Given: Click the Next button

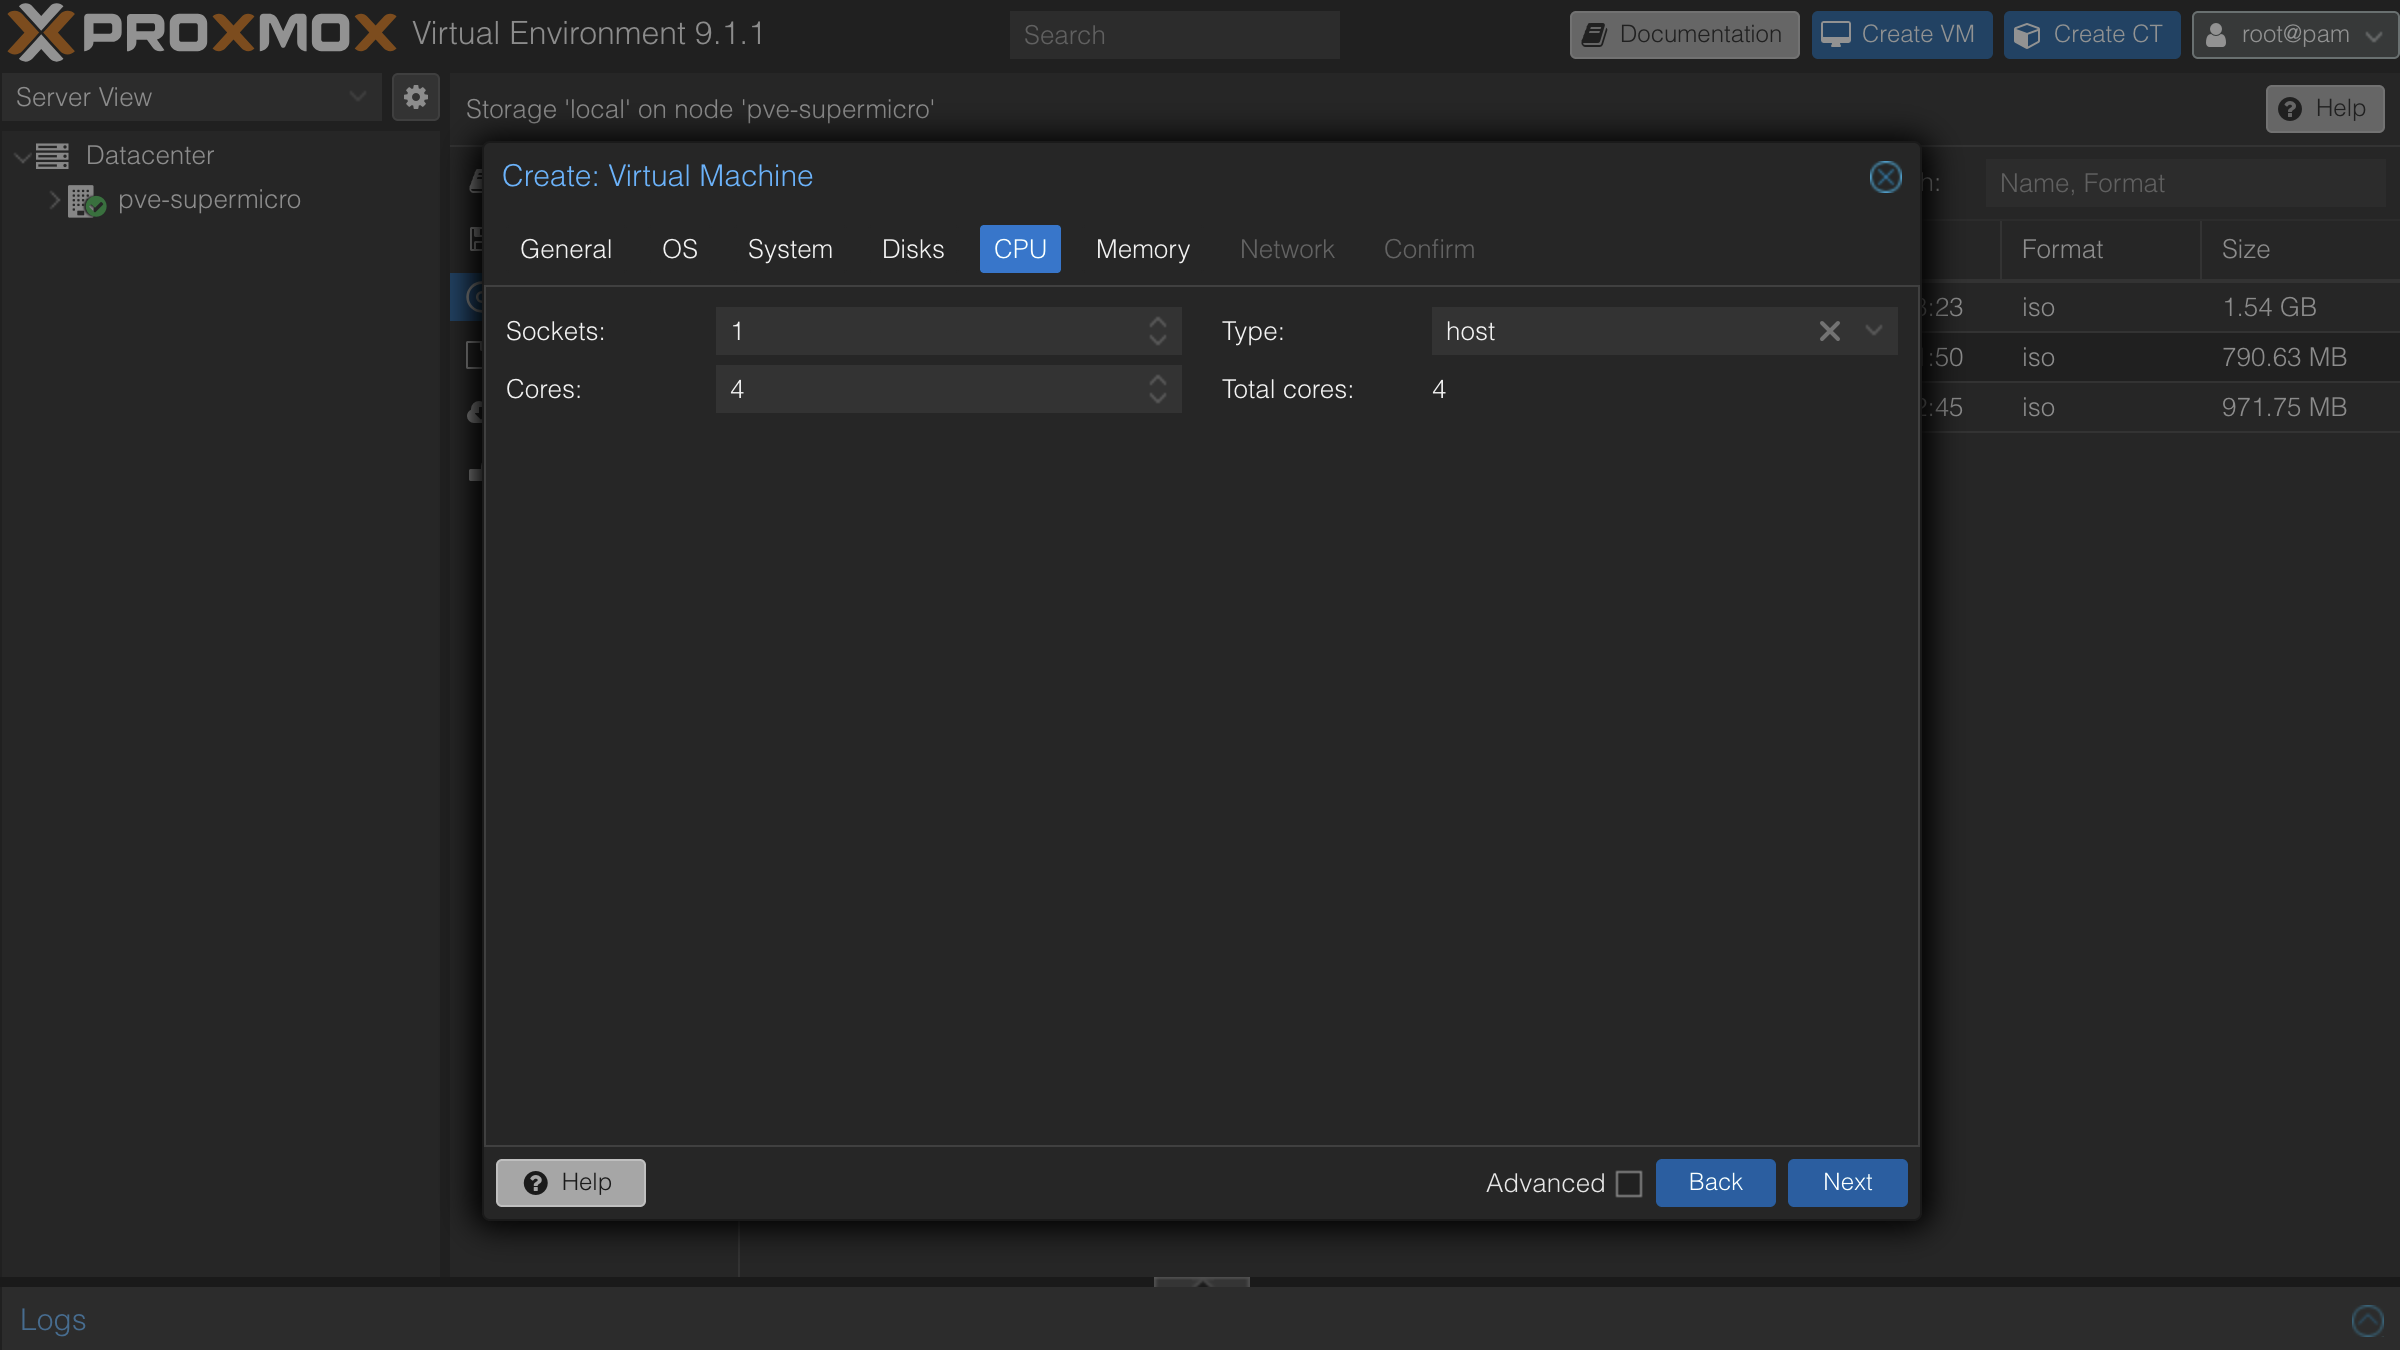Looking at the screenshot, I should (x=1846, y=1182).
